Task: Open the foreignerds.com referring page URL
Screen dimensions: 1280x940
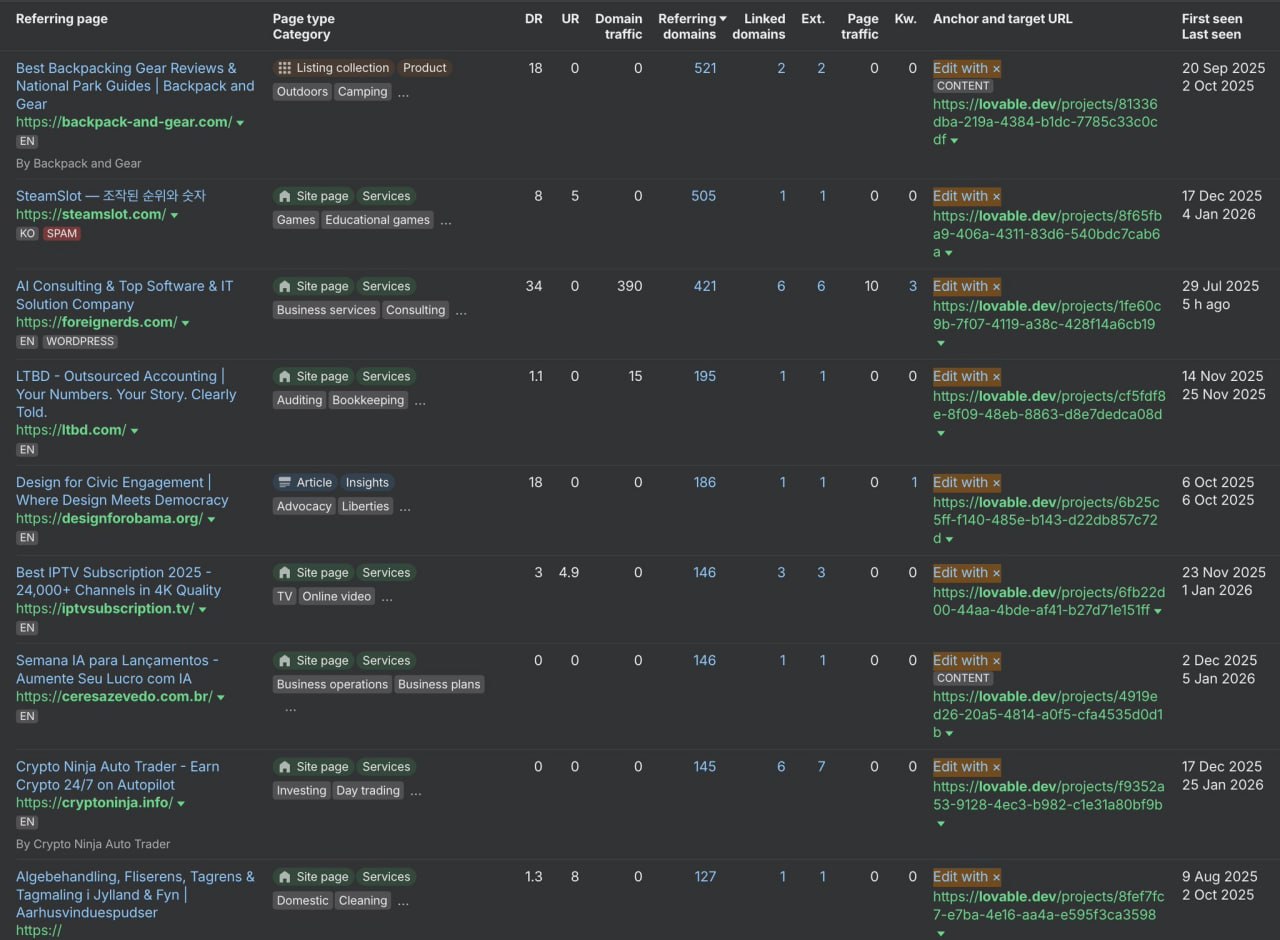Action: pos(96,322)
